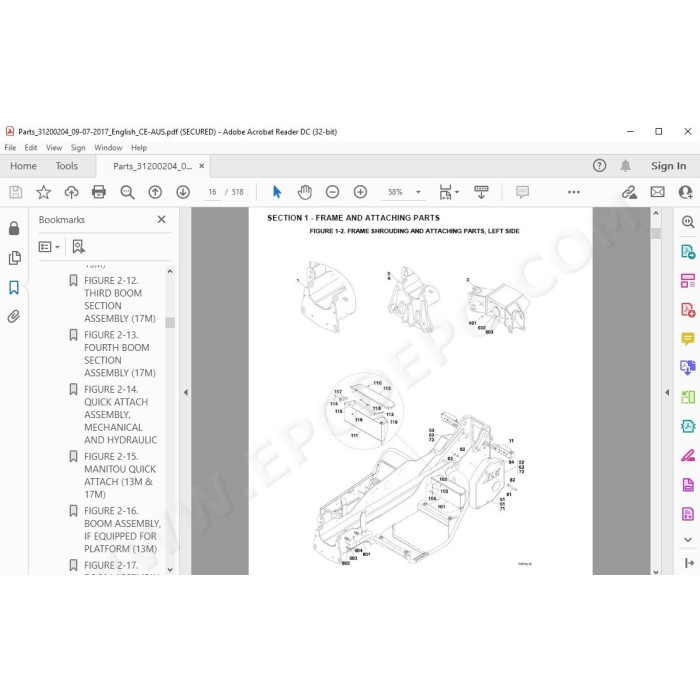This screenshot has width=700, height=700.
Task: Activate the hand pan tool
Action: pyautogui.click(x=304, y=192)
